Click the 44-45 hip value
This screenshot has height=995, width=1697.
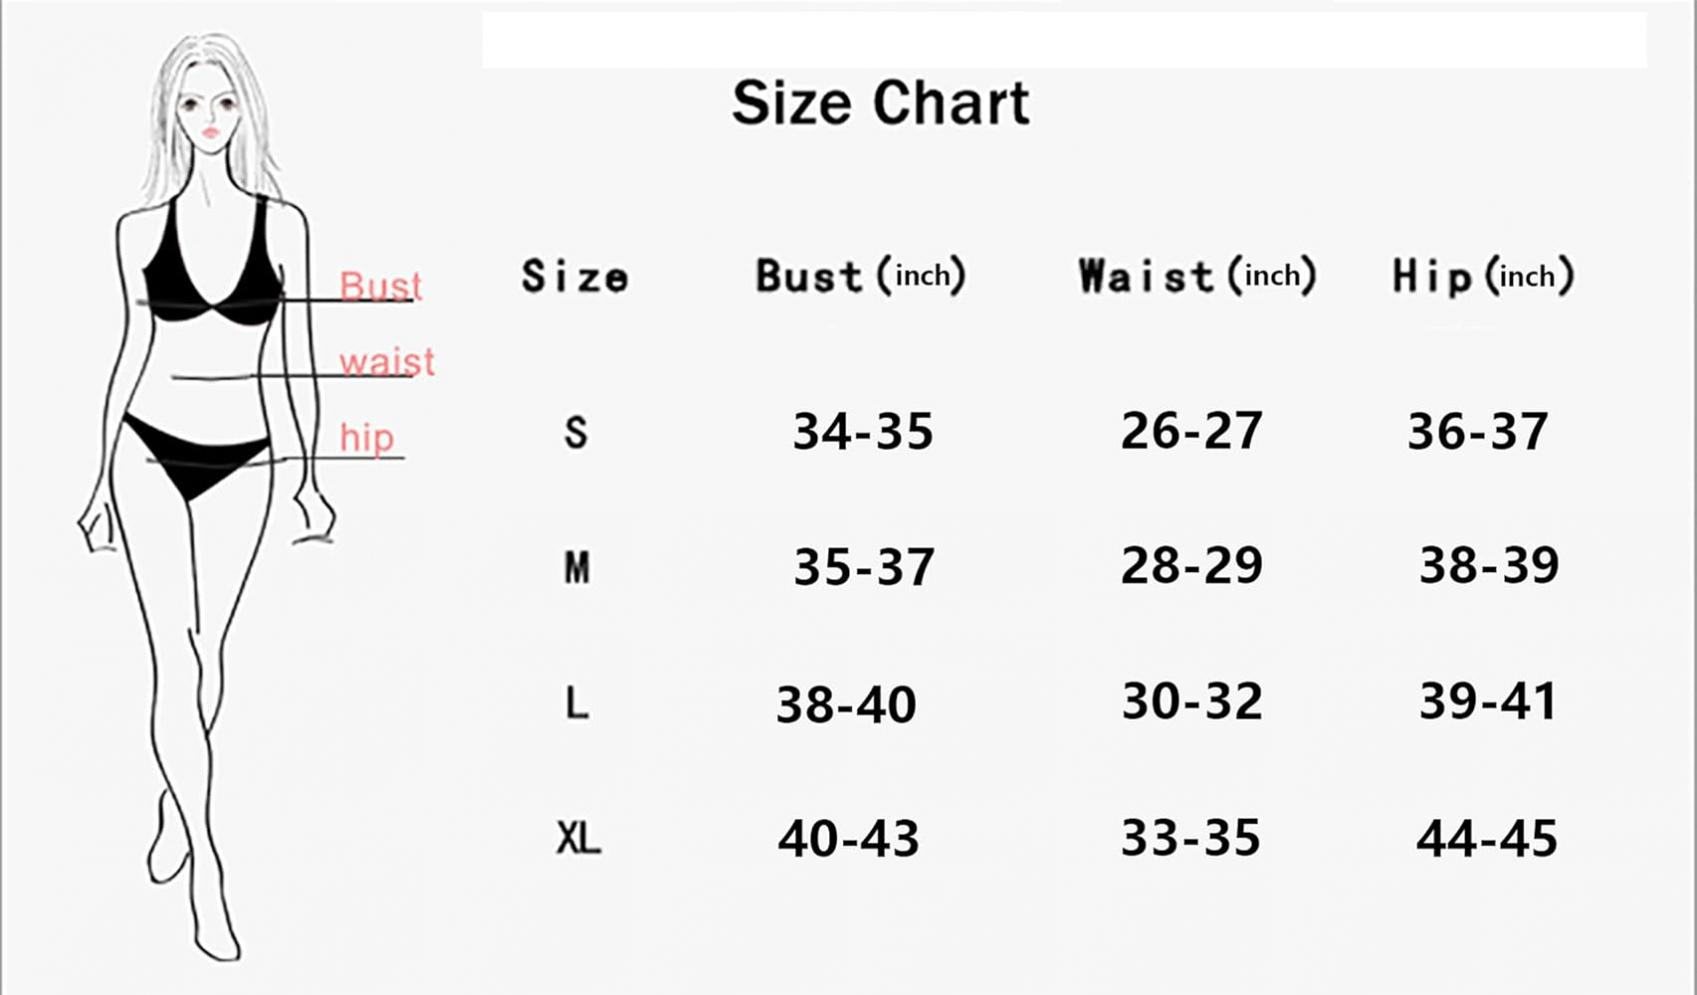tap(1487, 837)
